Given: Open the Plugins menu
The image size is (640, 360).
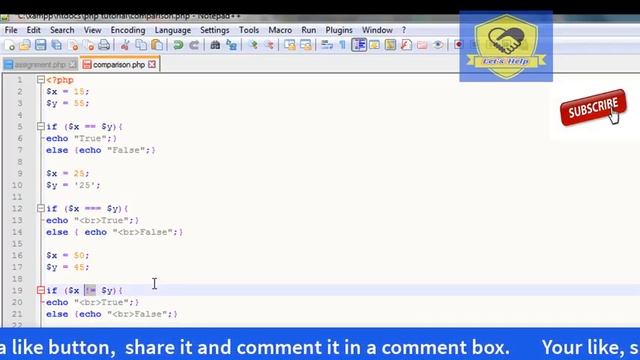Looking at the screenshot, I should click(x=339, y=30).
